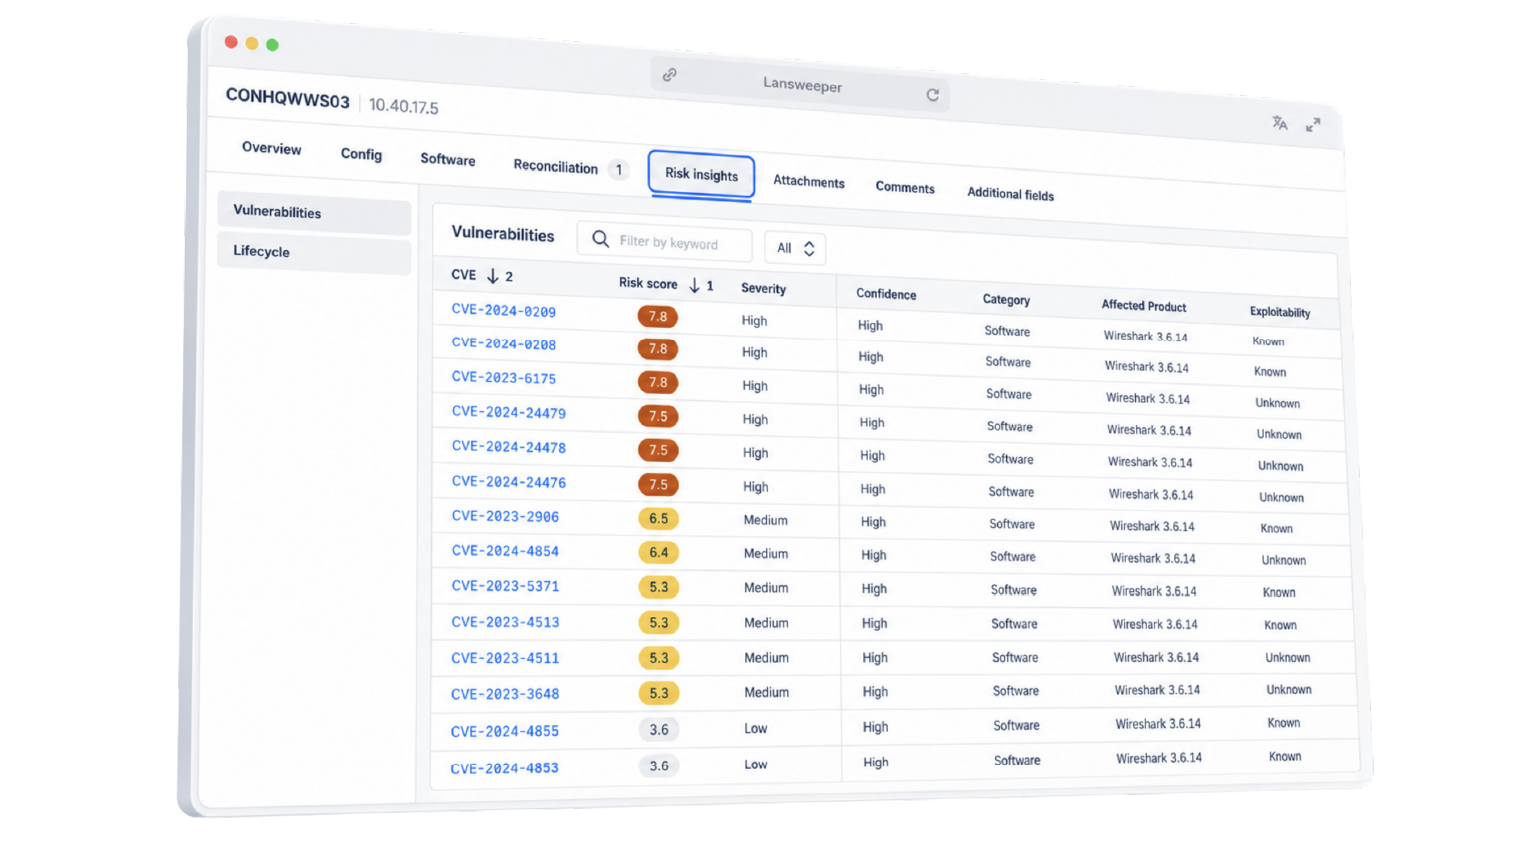The image size is (1533, 849).
Task: Expand the view to fullscreen
Action: click(1313, 125)
